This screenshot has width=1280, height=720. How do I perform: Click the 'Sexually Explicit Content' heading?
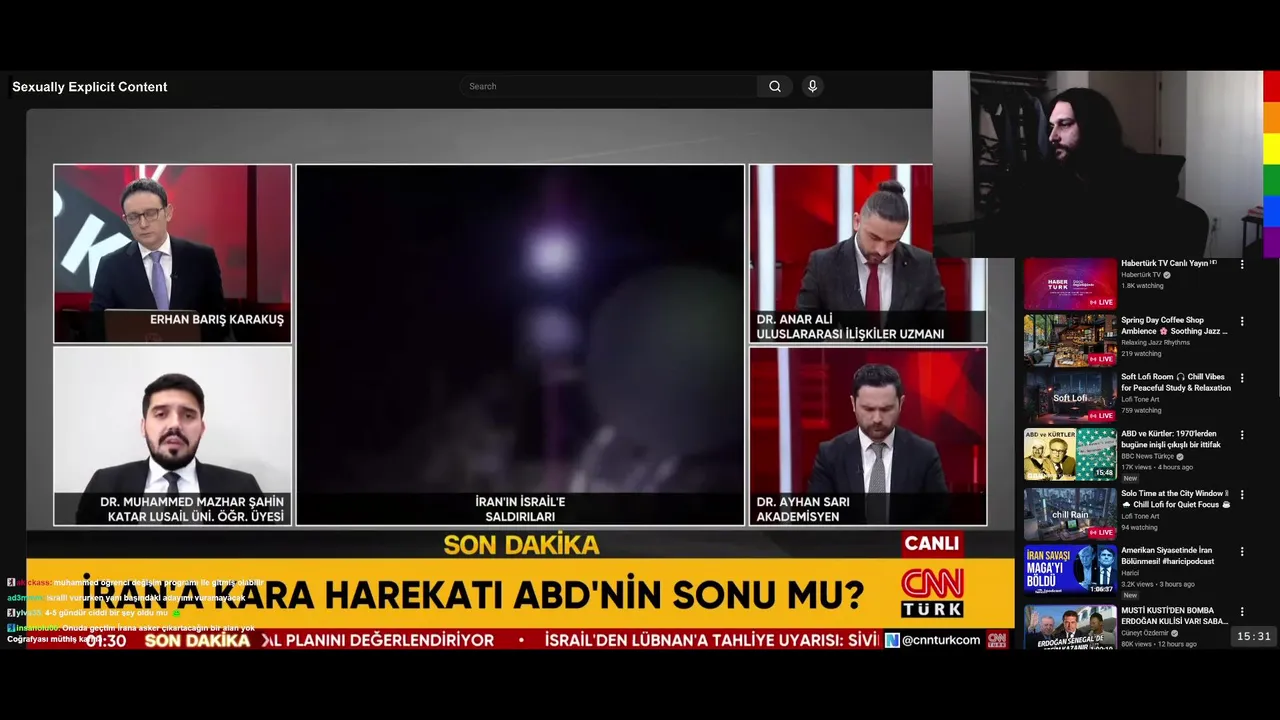[90, 87]
